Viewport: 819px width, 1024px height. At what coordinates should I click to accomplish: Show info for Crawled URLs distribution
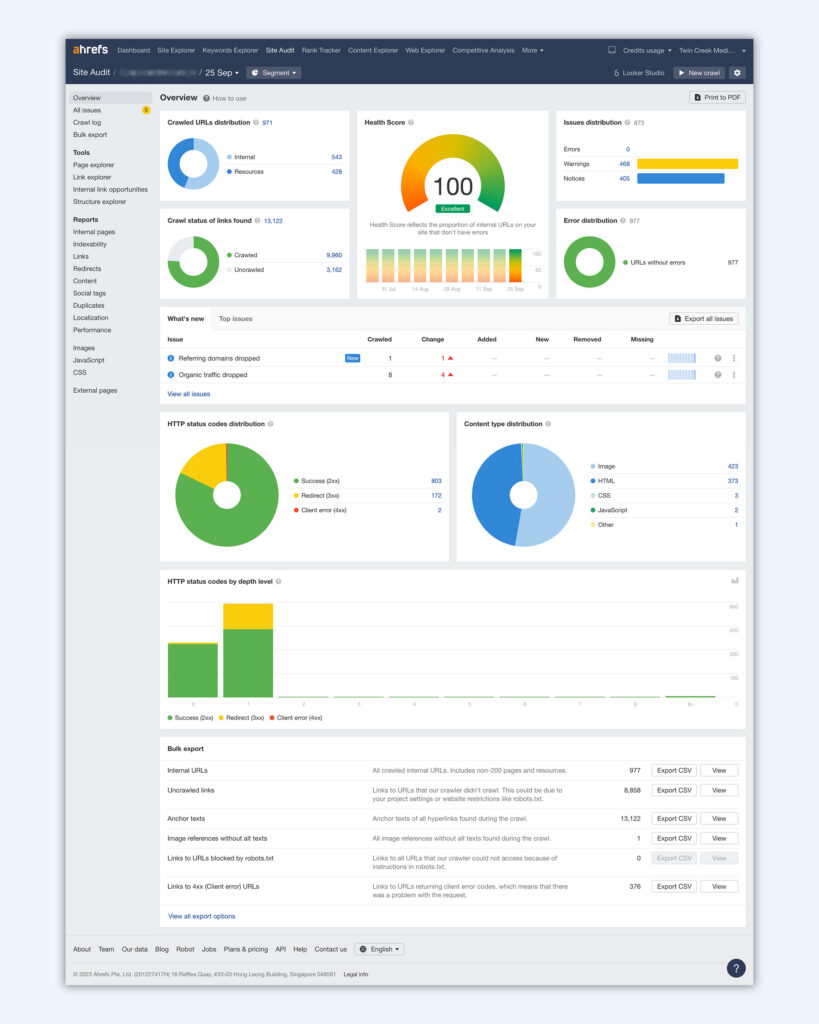[256, 123]
